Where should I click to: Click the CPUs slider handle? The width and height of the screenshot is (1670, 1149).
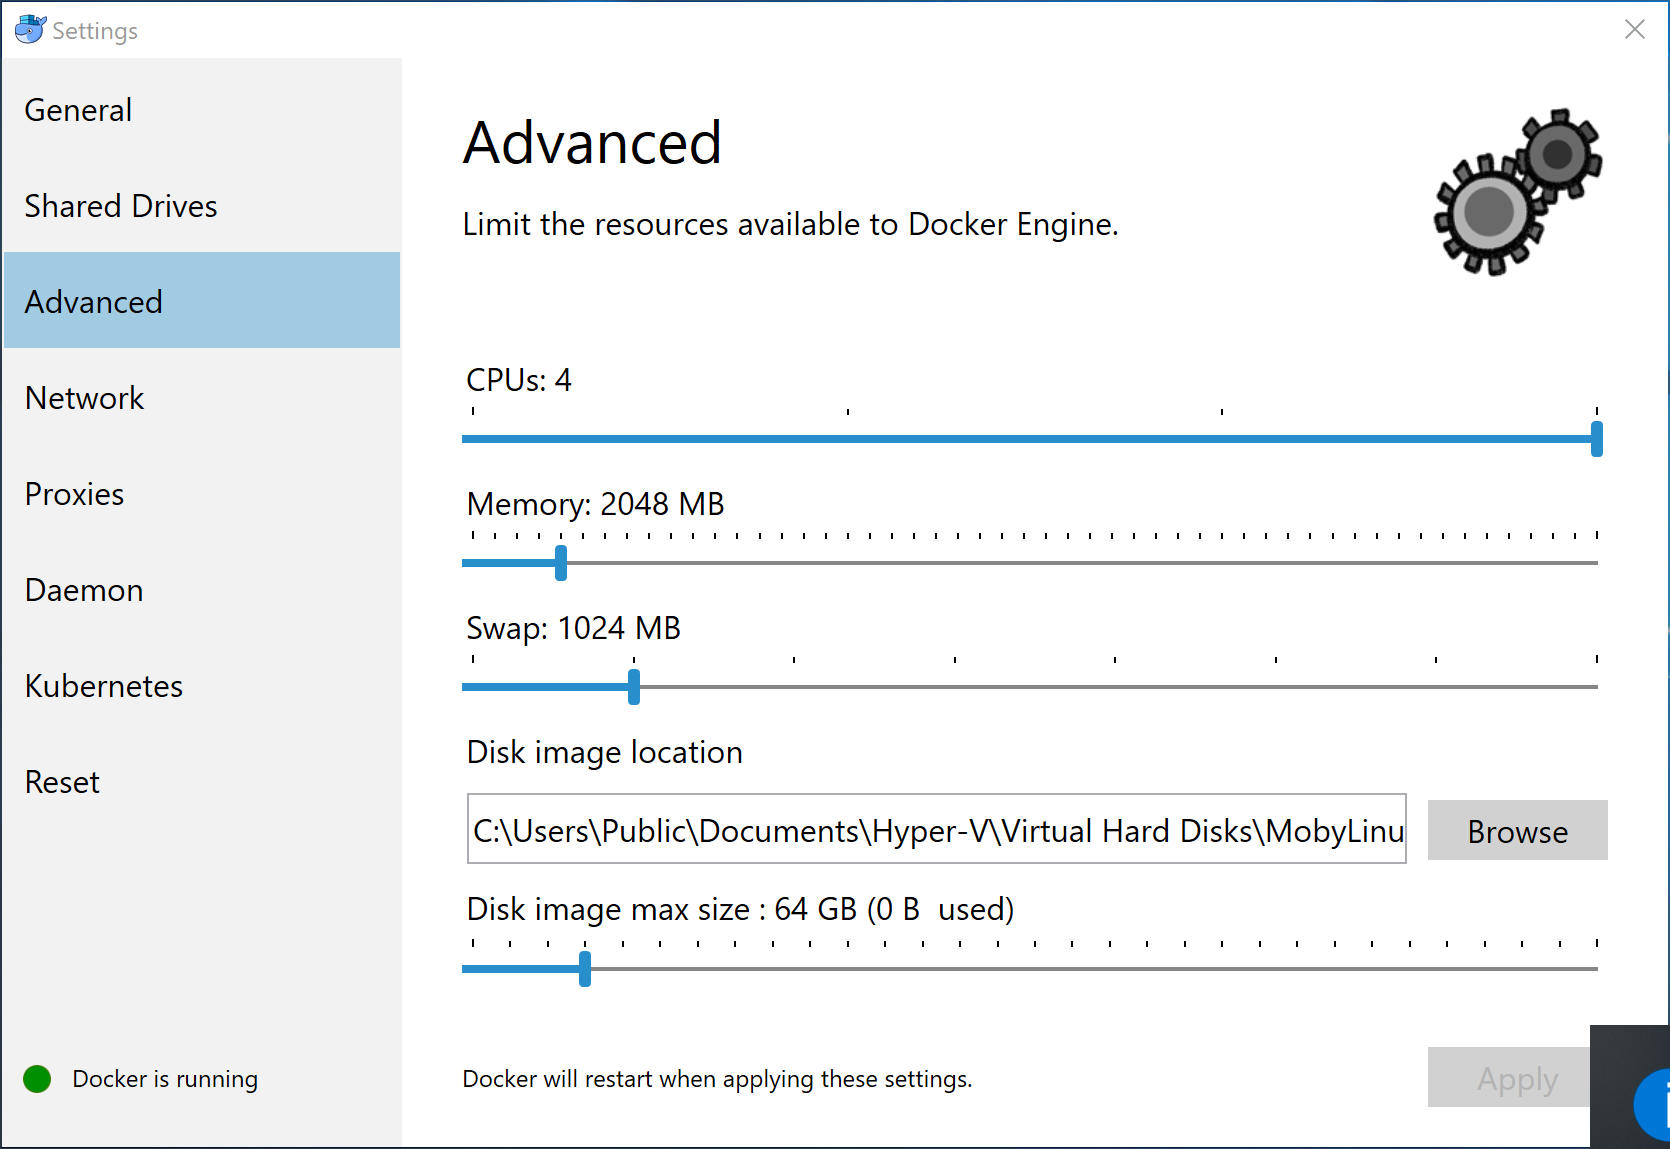click(1596, 439)
